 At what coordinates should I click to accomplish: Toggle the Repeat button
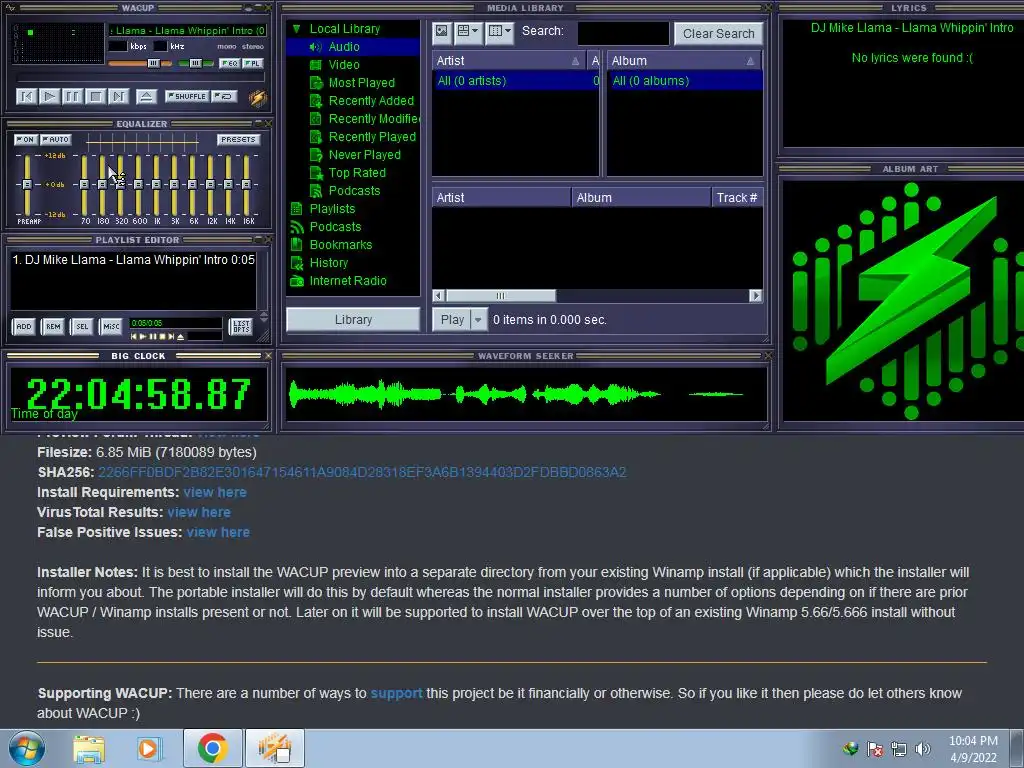[224, 96]
